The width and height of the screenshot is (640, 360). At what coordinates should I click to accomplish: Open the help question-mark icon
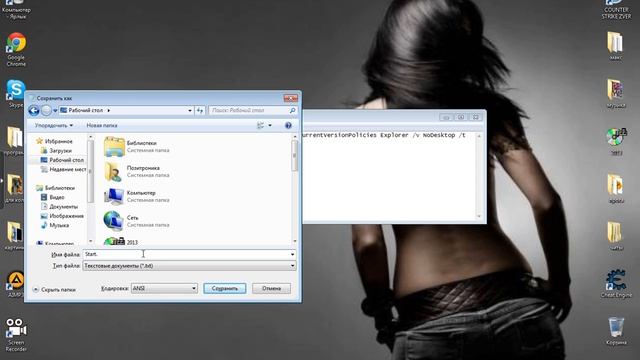[x=288, y=126]
